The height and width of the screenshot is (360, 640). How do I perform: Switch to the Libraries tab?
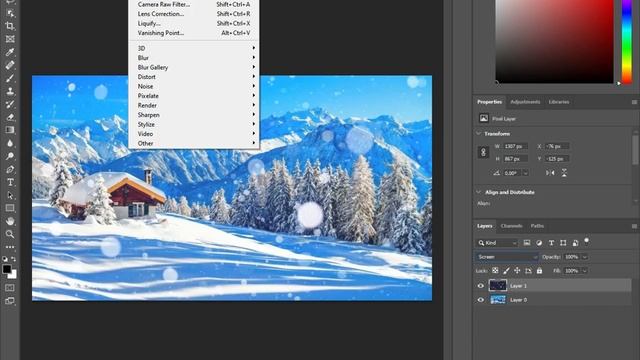click(x=559, y=102)
